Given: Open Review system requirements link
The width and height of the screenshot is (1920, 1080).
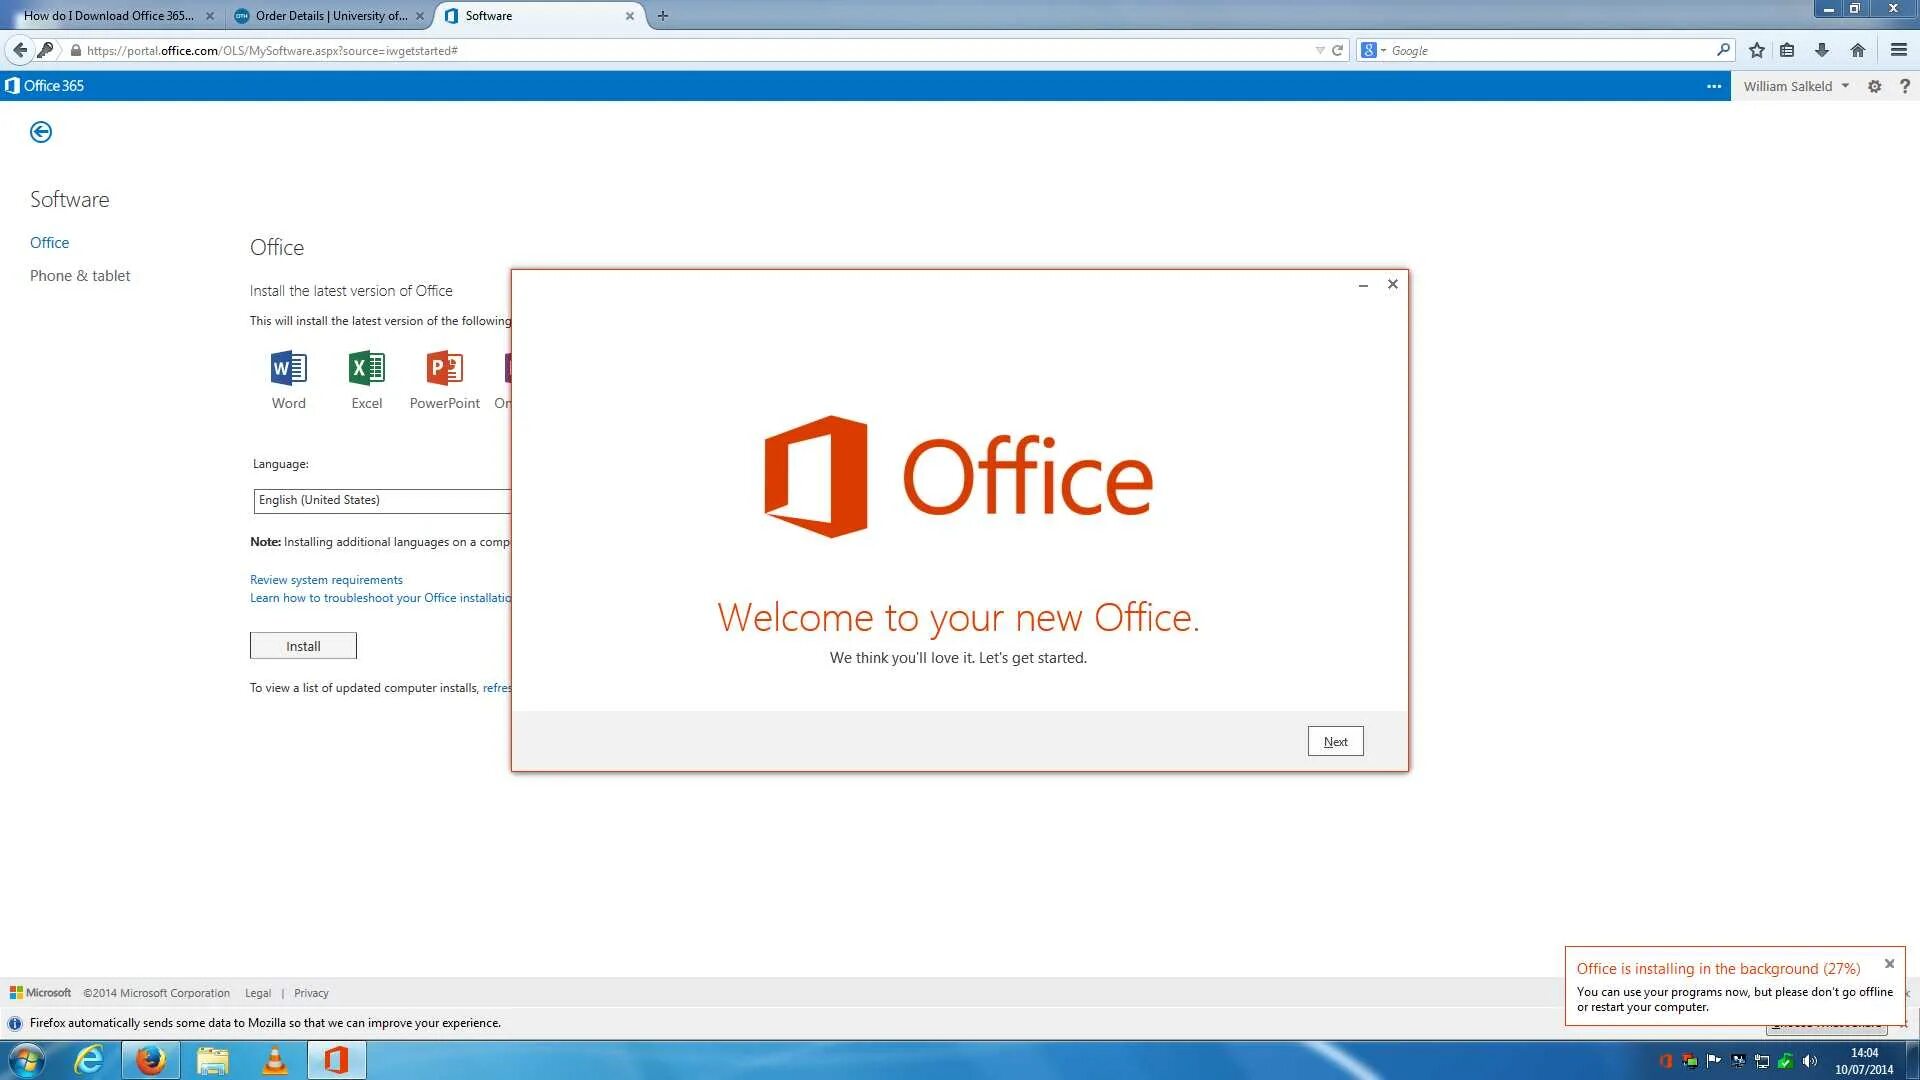Looking at the screenshot, I should tap(326, 580).
